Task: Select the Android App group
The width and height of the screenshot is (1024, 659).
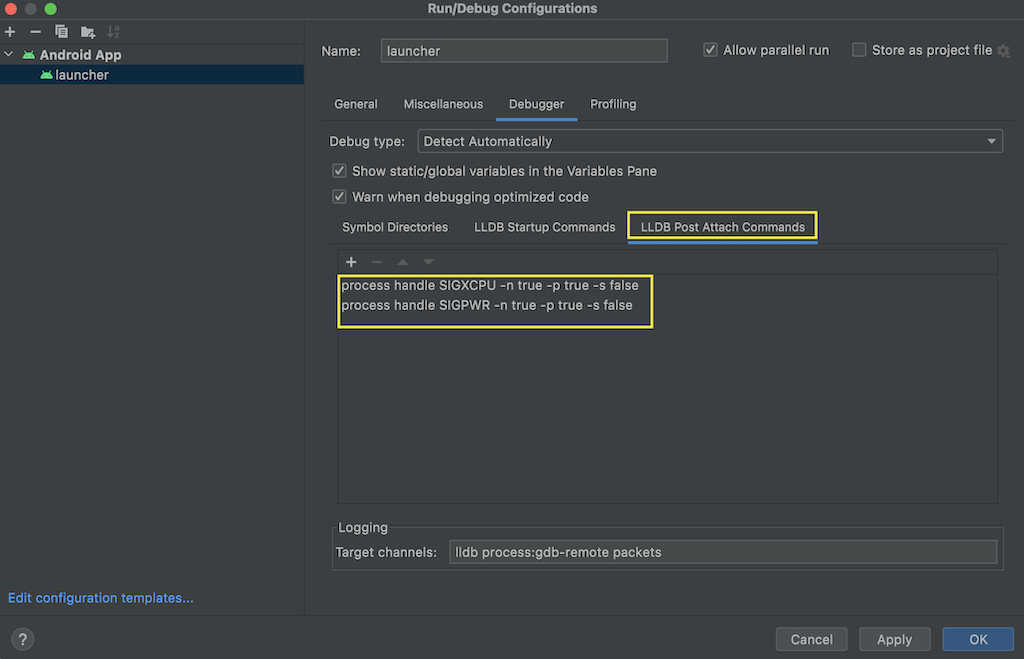Action: 80,55
